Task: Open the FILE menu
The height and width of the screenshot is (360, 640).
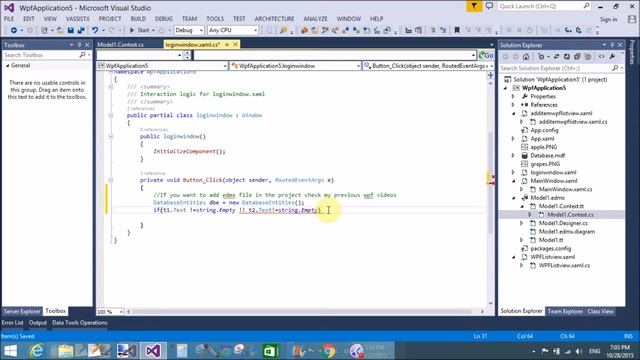Action: coord(9,19)
